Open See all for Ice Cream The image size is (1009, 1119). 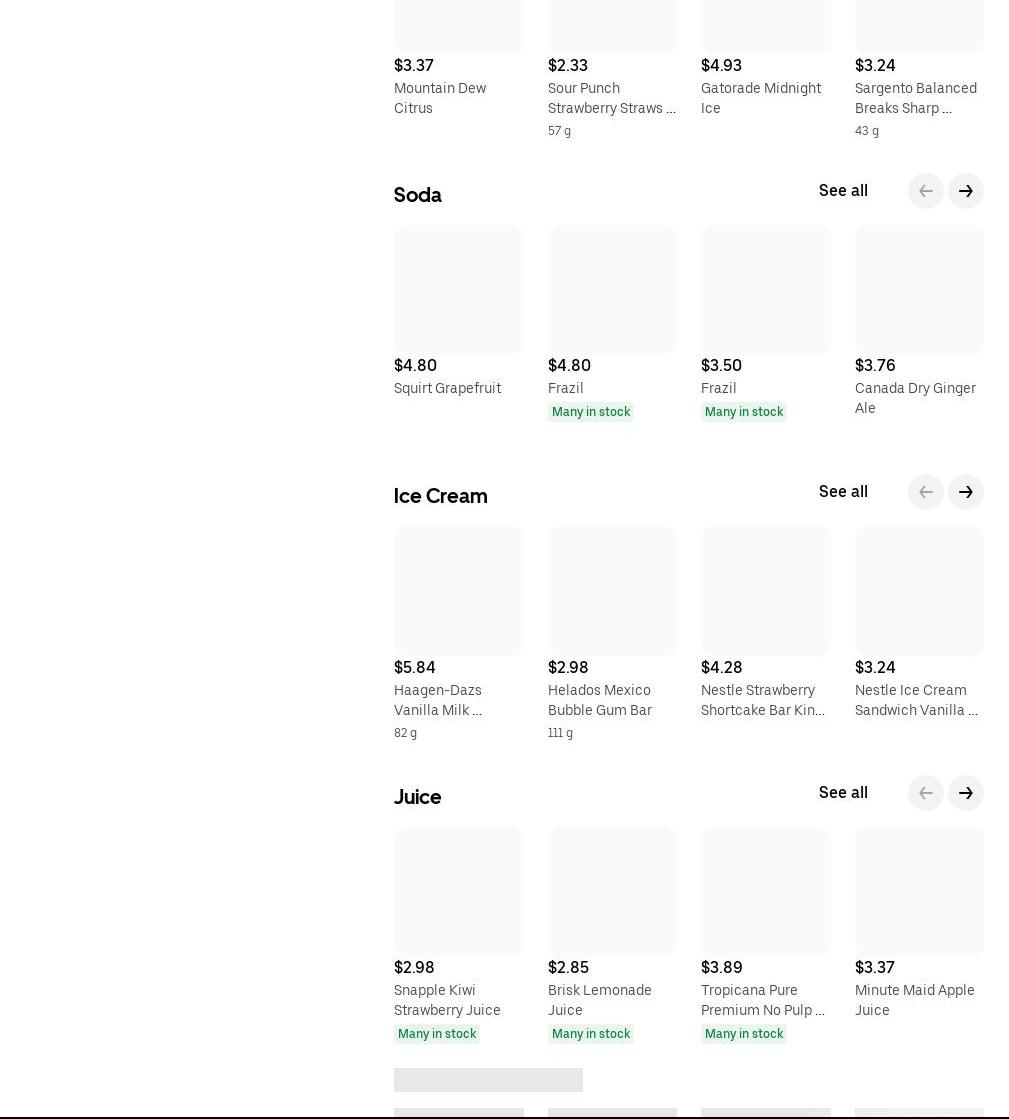click(x=843, y=492)
